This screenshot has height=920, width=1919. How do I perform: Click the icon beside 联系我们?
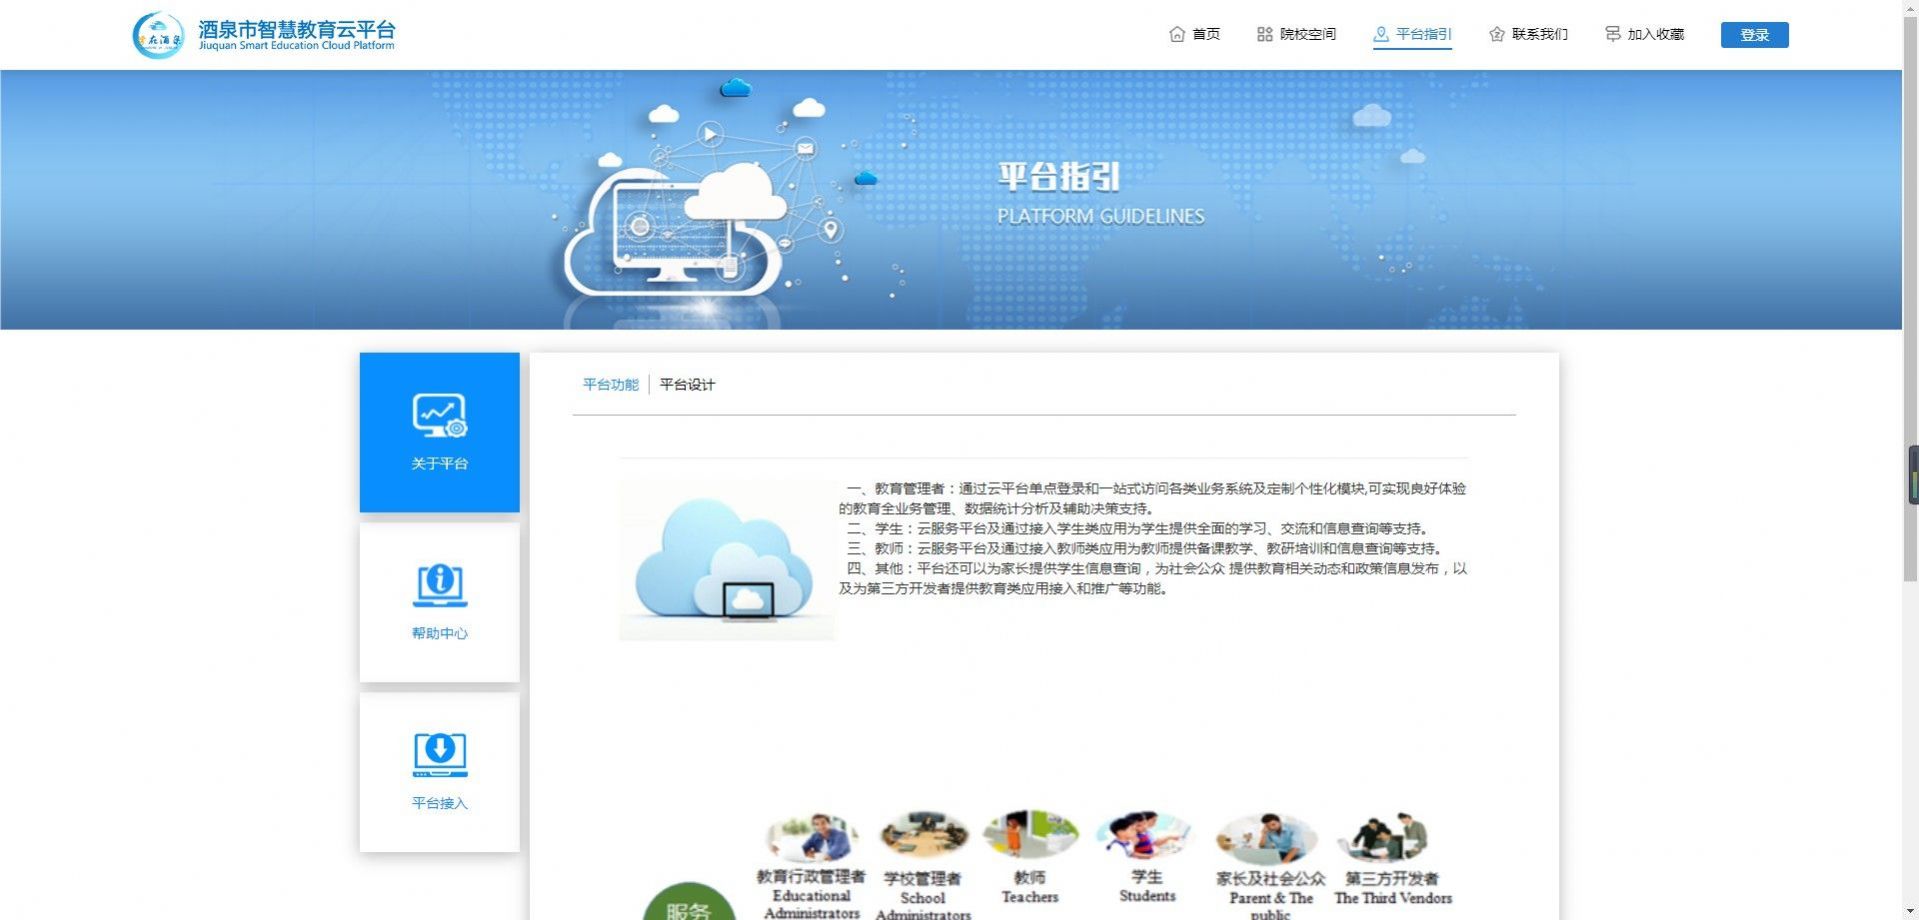pos(1496,34)
